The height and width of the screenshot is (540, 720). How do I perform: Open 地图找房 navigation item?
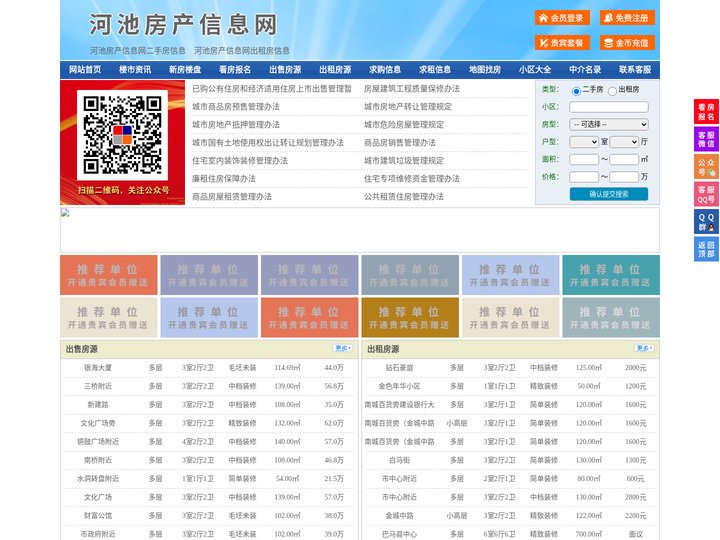[x=485, y=70]
